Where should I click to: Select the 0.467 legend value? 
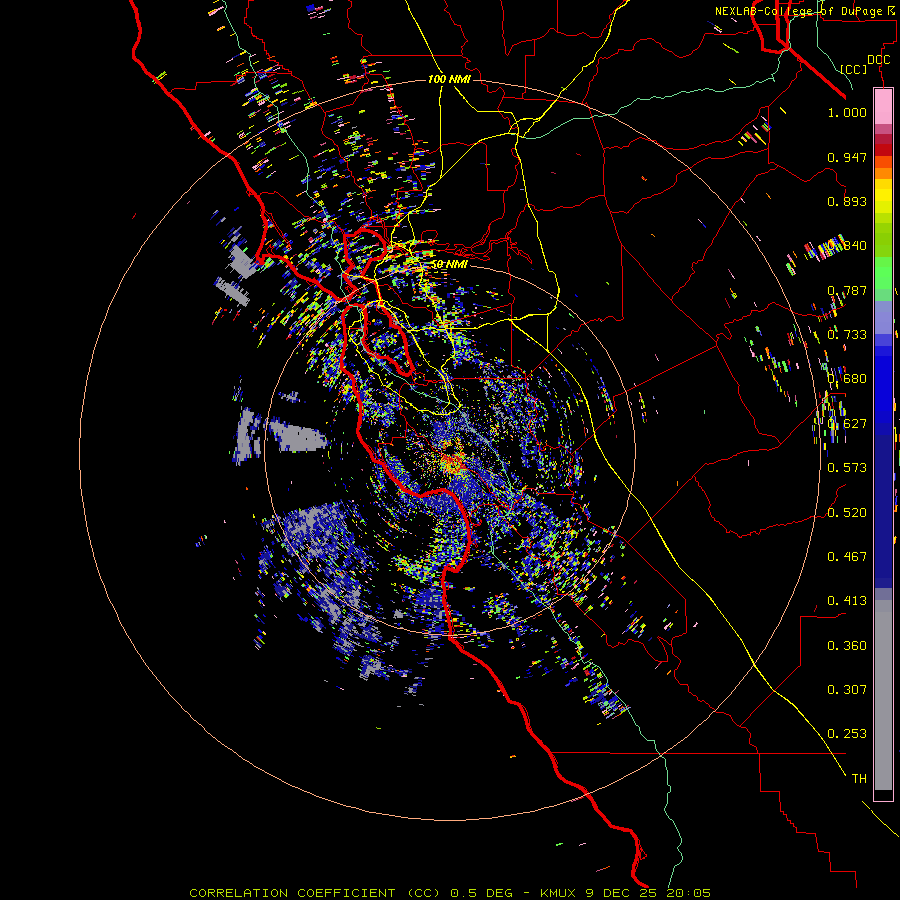click(847, 557)
